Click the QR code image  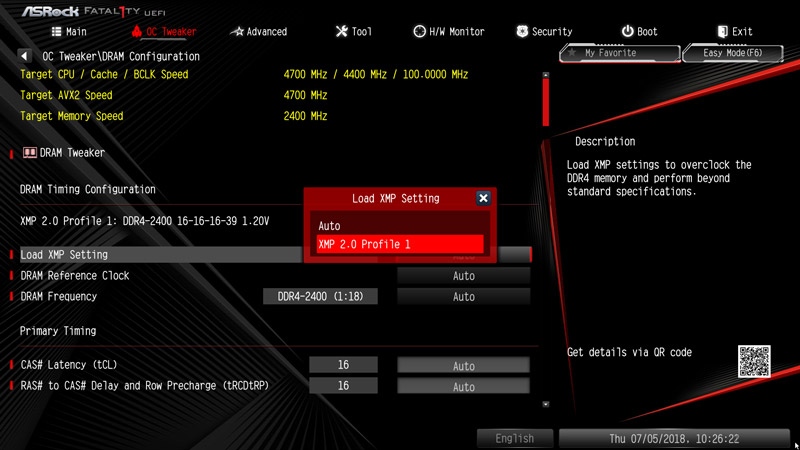754,361
